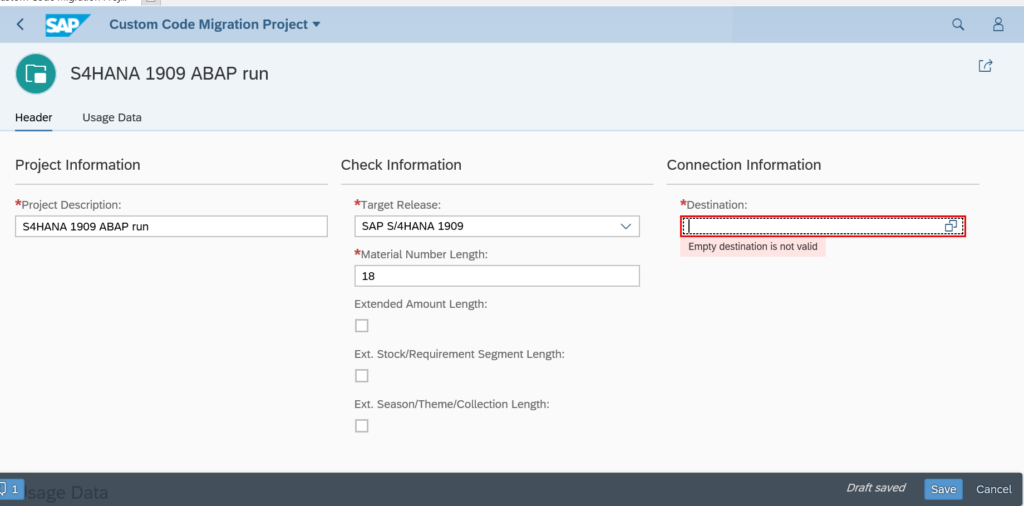Viewport: 1024px width, 506px height.
Task: Enable the Extended Amount Length checkbox
Action: click(362, 326)
